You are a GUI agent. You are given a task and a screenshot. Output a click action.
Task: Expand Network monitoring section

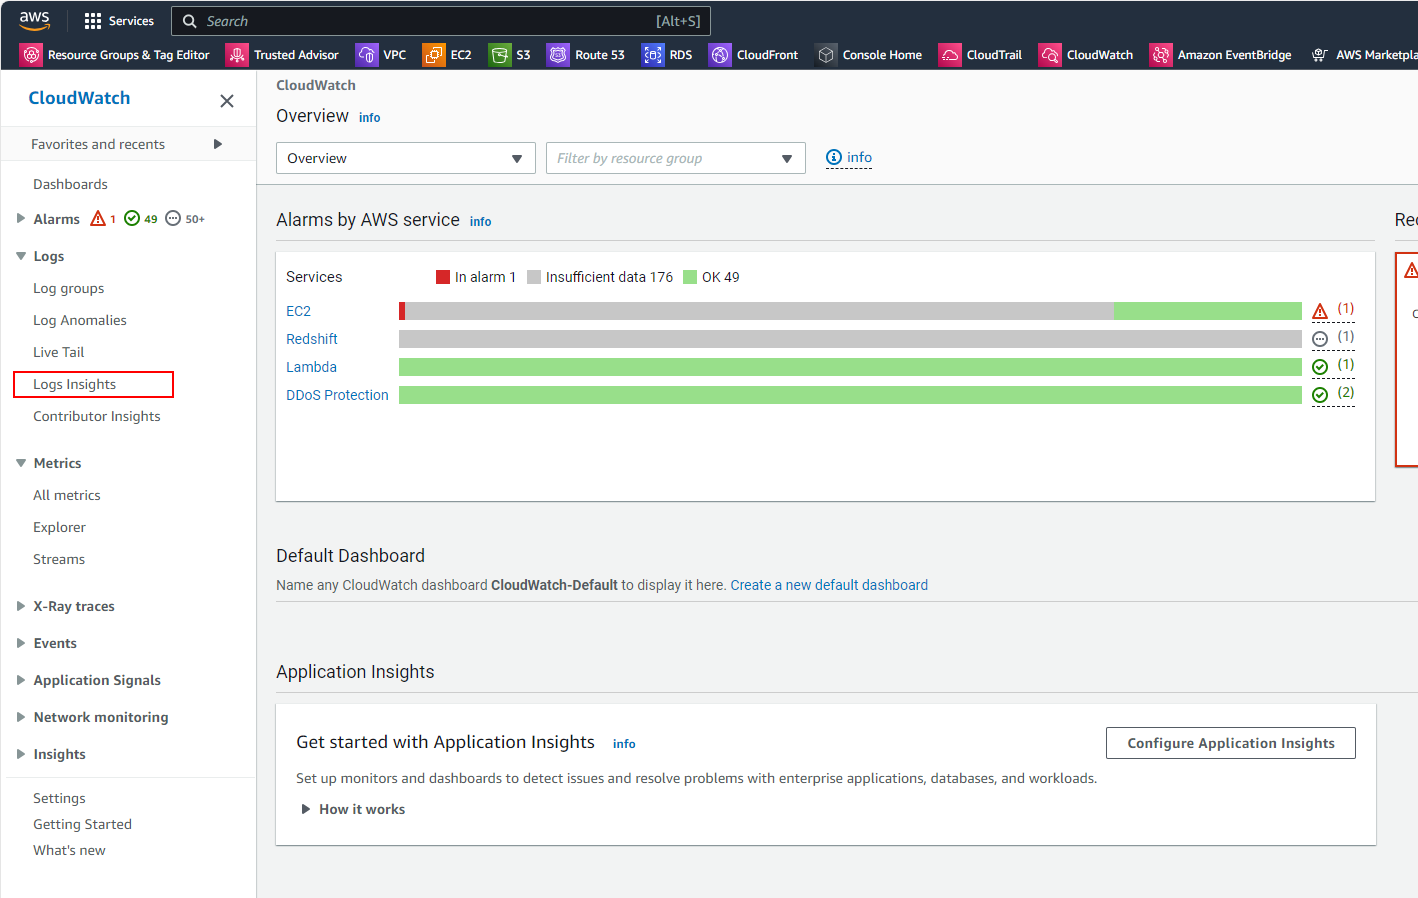click(21, 717)
